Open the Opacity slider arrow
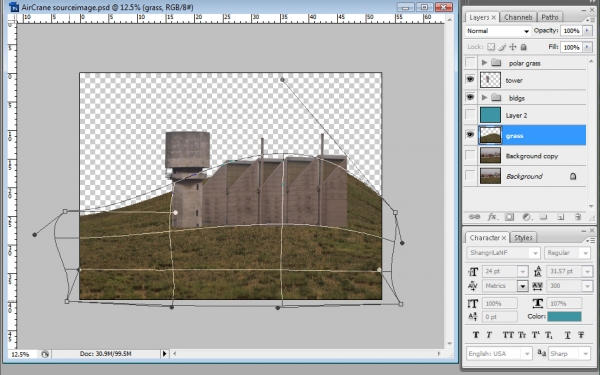 point(588,31)
